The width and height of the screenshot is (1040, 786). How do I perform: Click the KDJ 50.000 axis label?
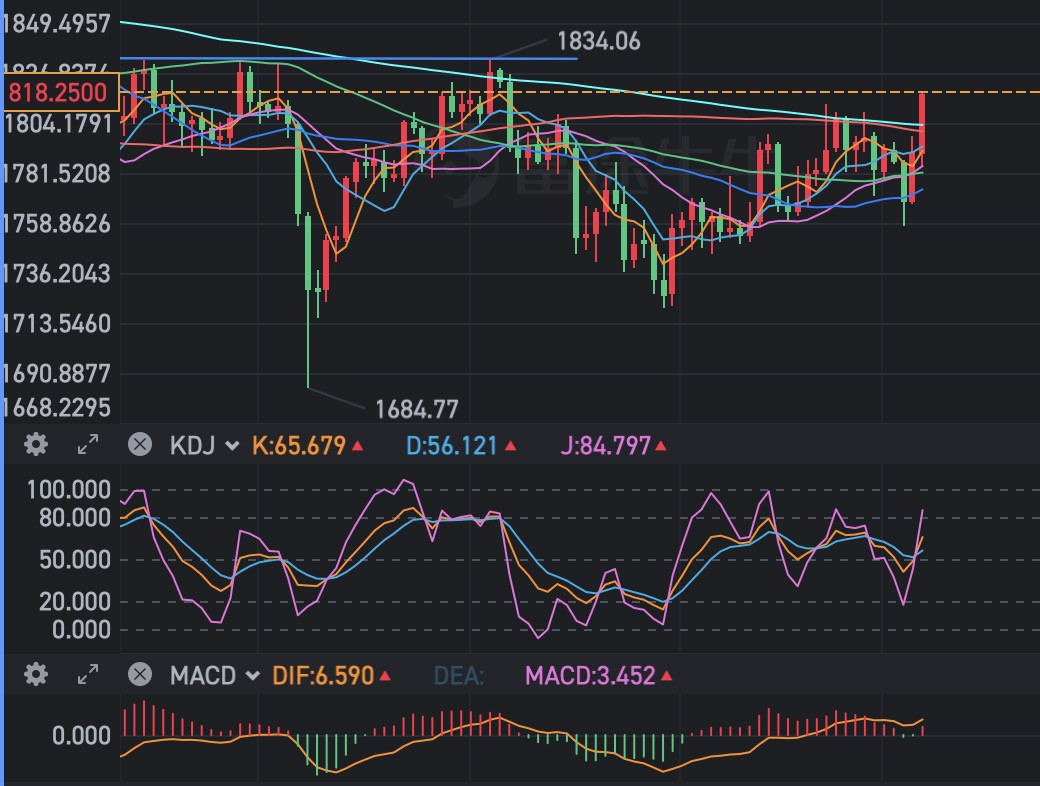click(74, 559)
